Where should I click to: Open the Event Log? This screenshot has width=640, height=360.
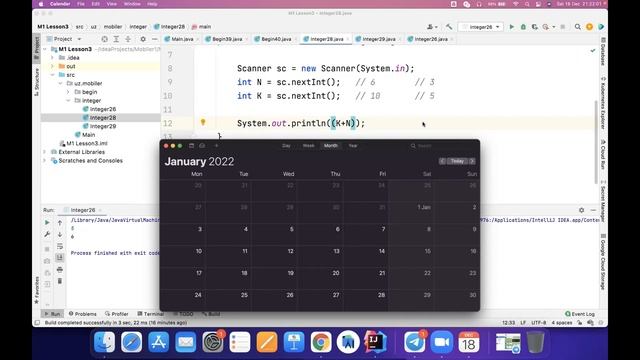coord(580,314)
